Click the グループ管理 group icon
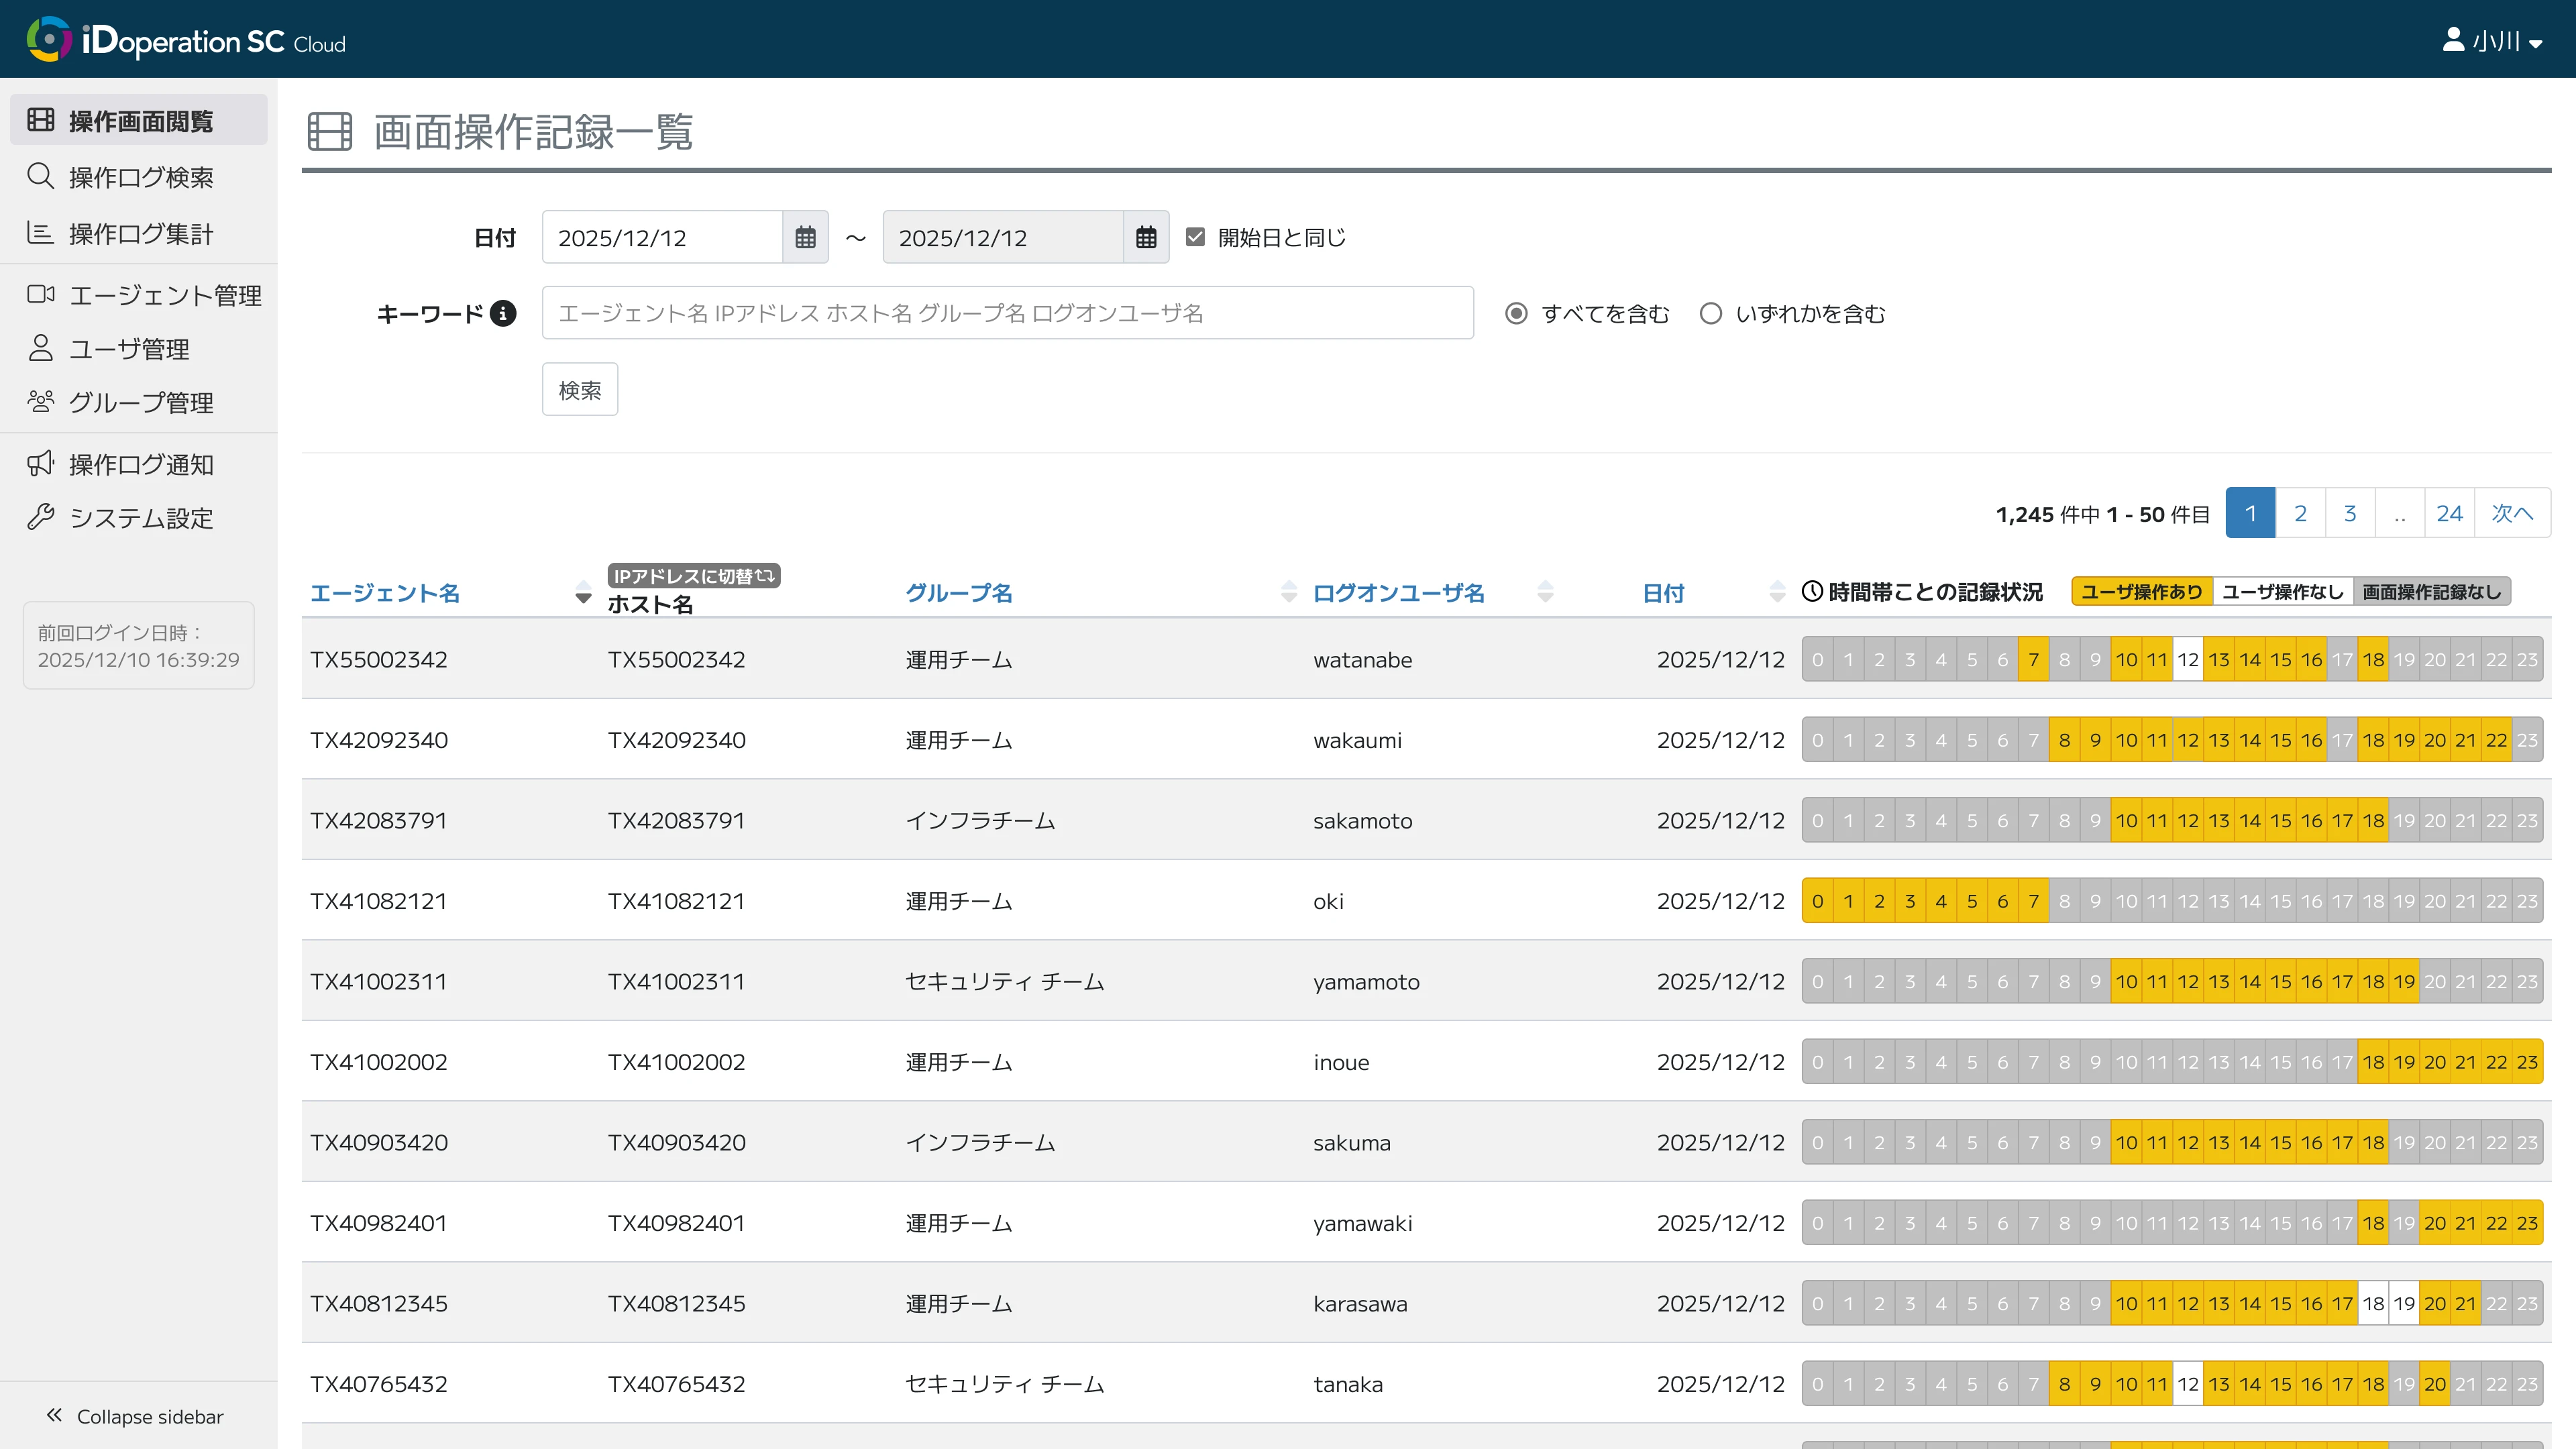 [41, 401]
